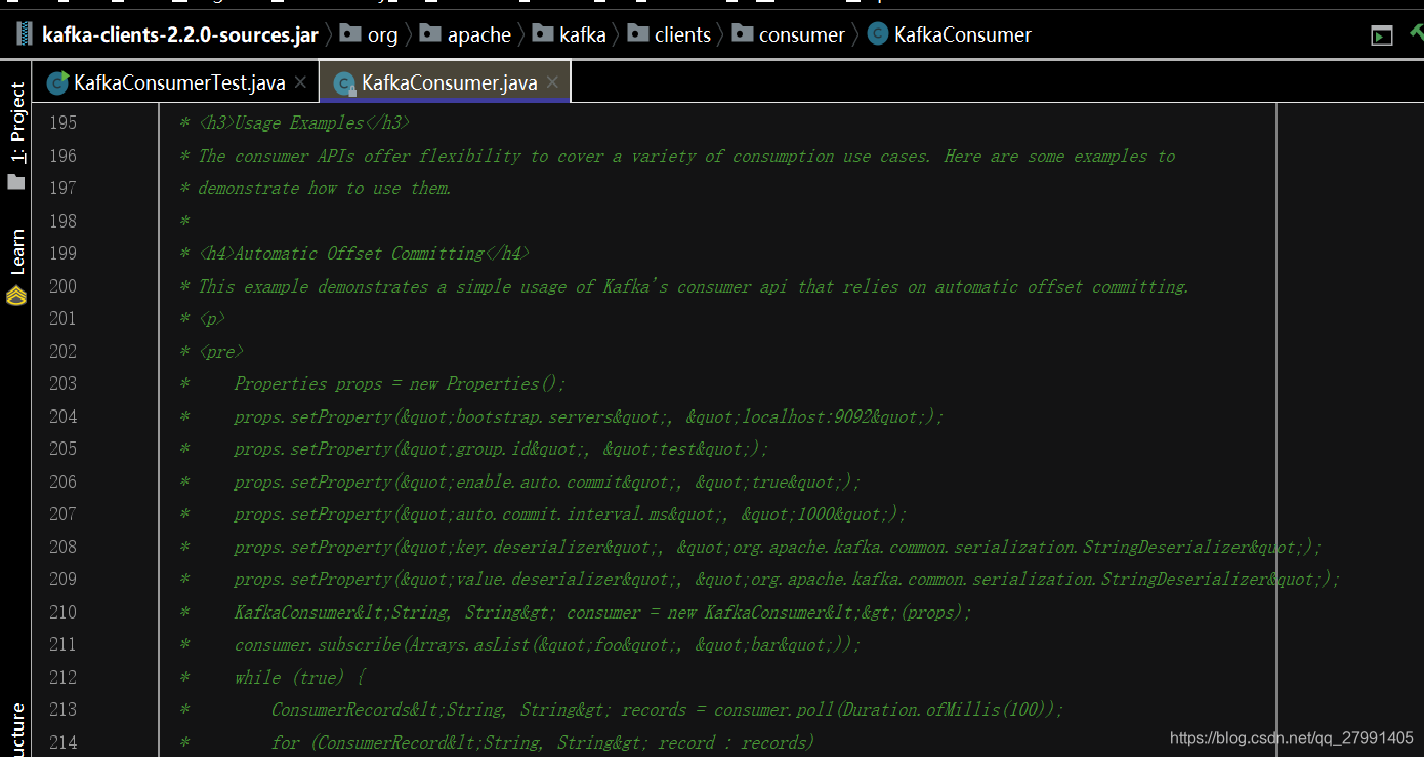Click the run preview icon in the toolbar
The image size is (1424, 757).
[x=1382, y=35]
